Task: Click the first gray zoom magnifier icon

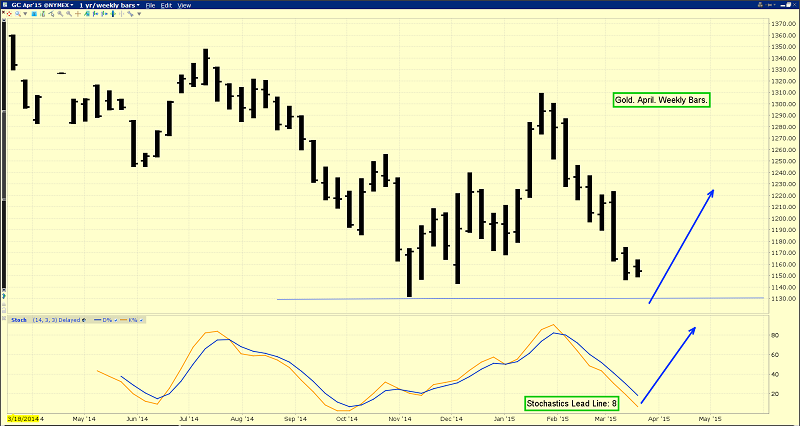Action: [x=60, y=14]
